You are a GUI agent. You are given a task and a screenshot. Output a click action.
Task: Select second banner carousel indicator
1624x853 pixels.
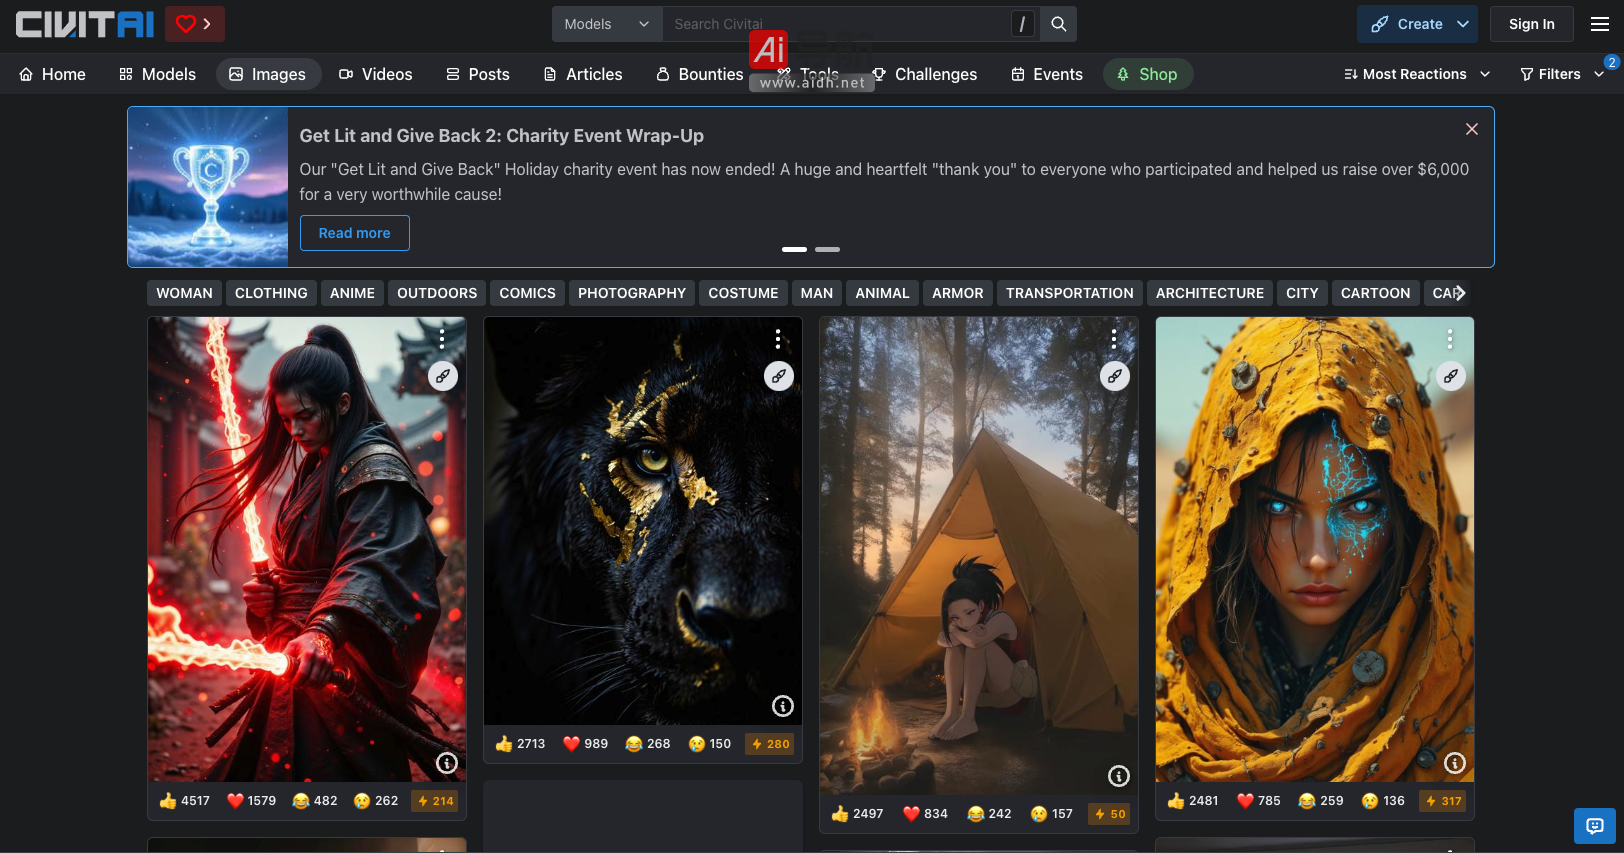pos(827,249)
